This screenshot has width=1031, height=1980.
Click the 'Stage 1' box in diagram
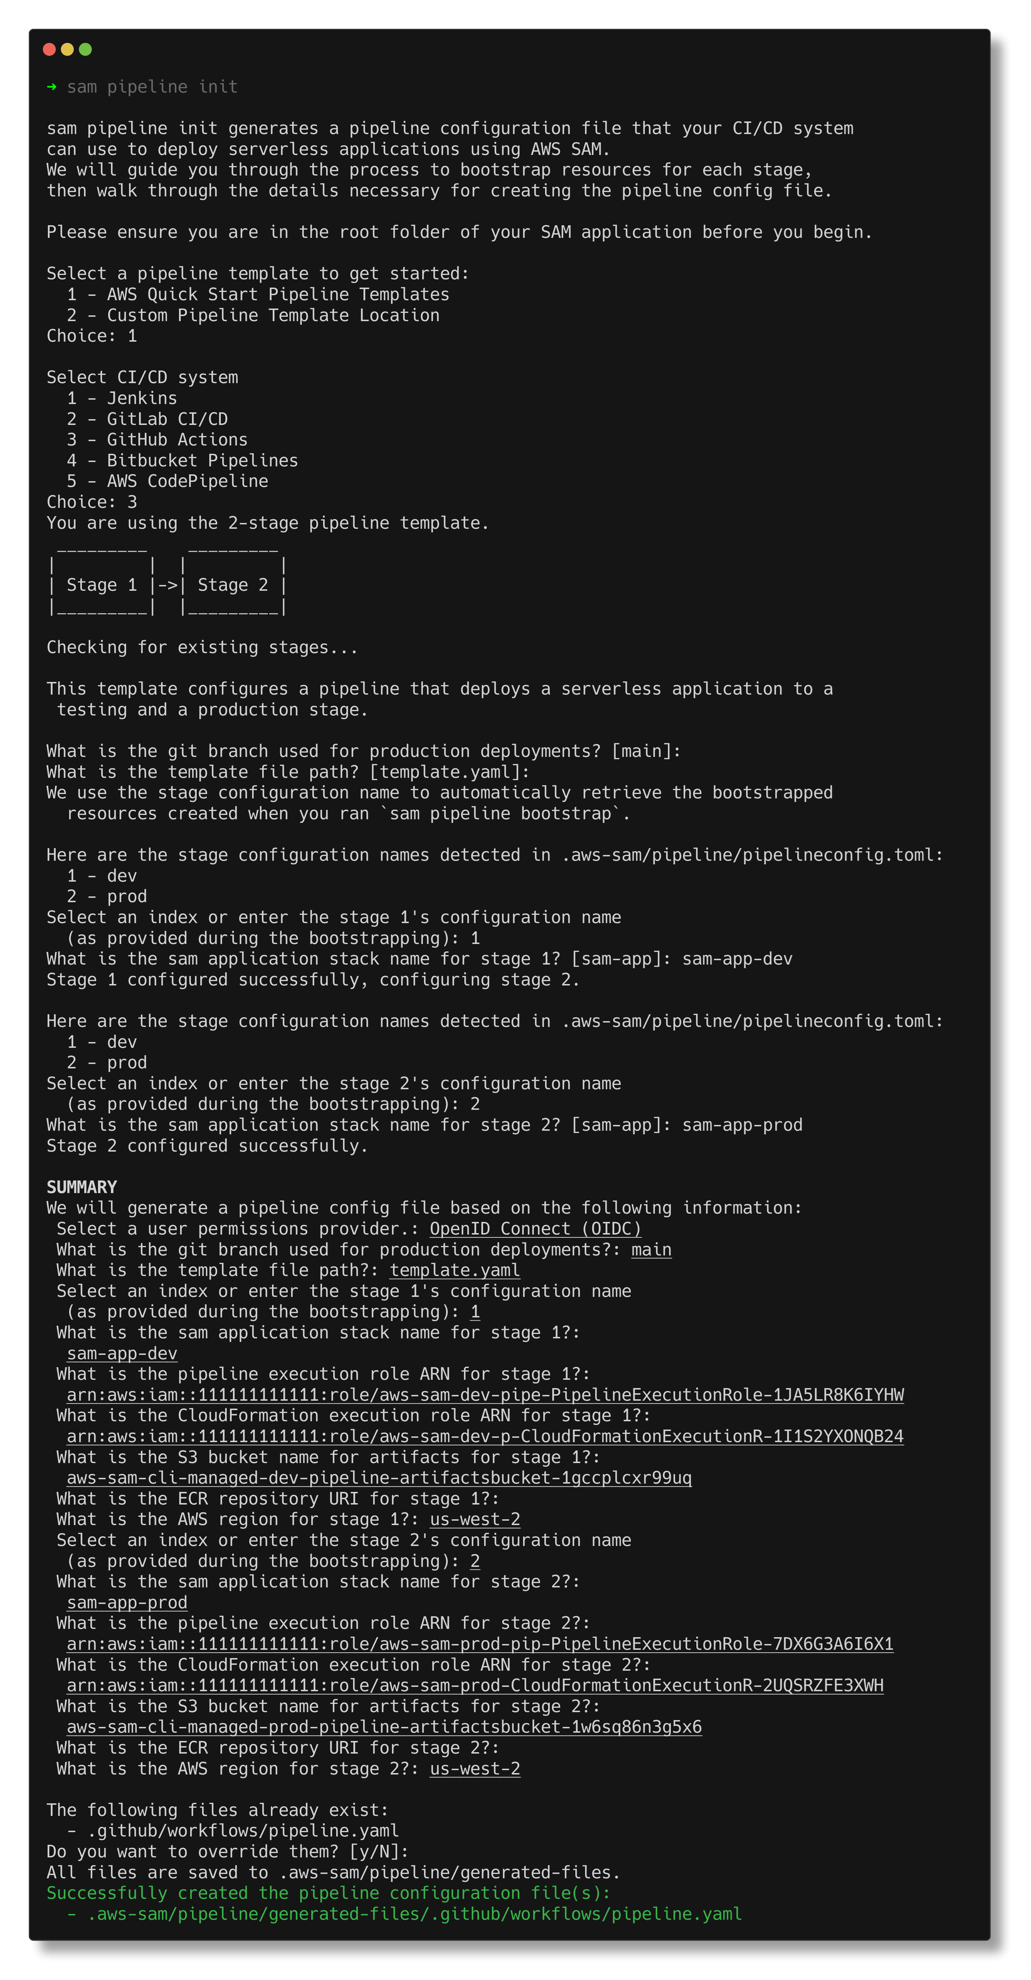click(x=101, y=585)
